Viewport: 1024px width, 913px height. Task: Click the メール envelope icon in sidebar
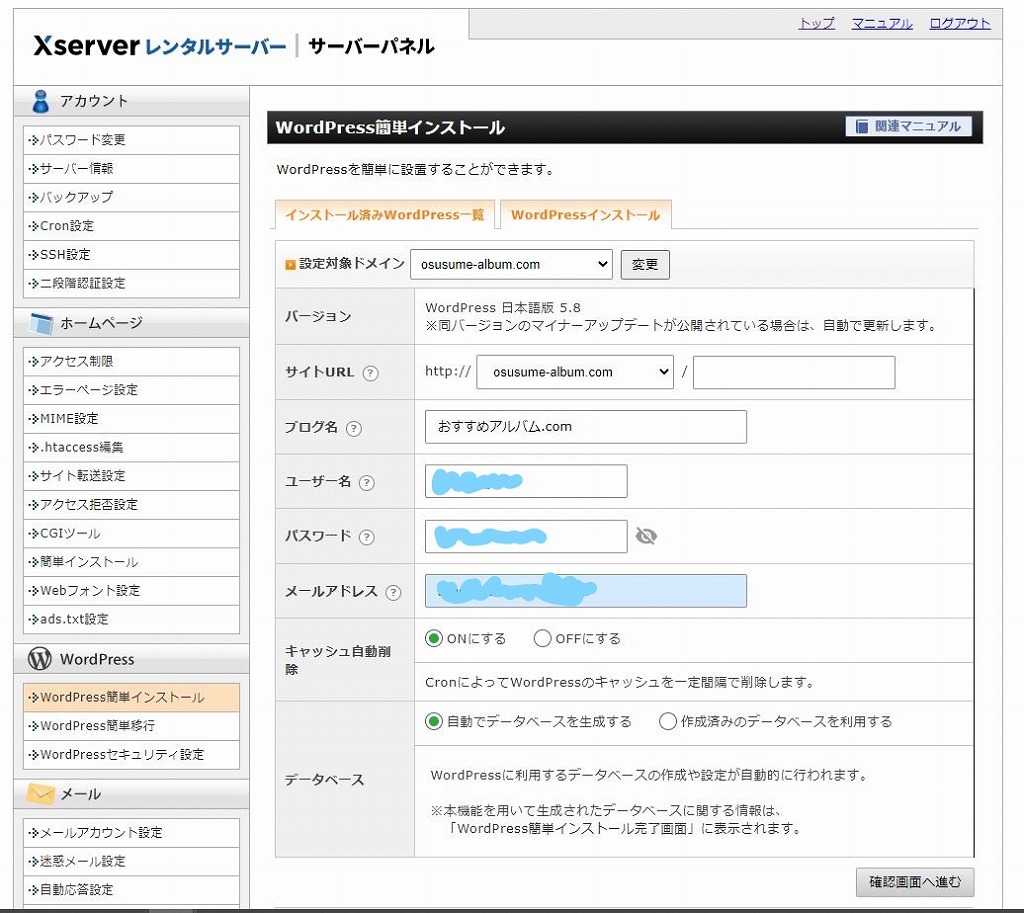click(40, 793)
